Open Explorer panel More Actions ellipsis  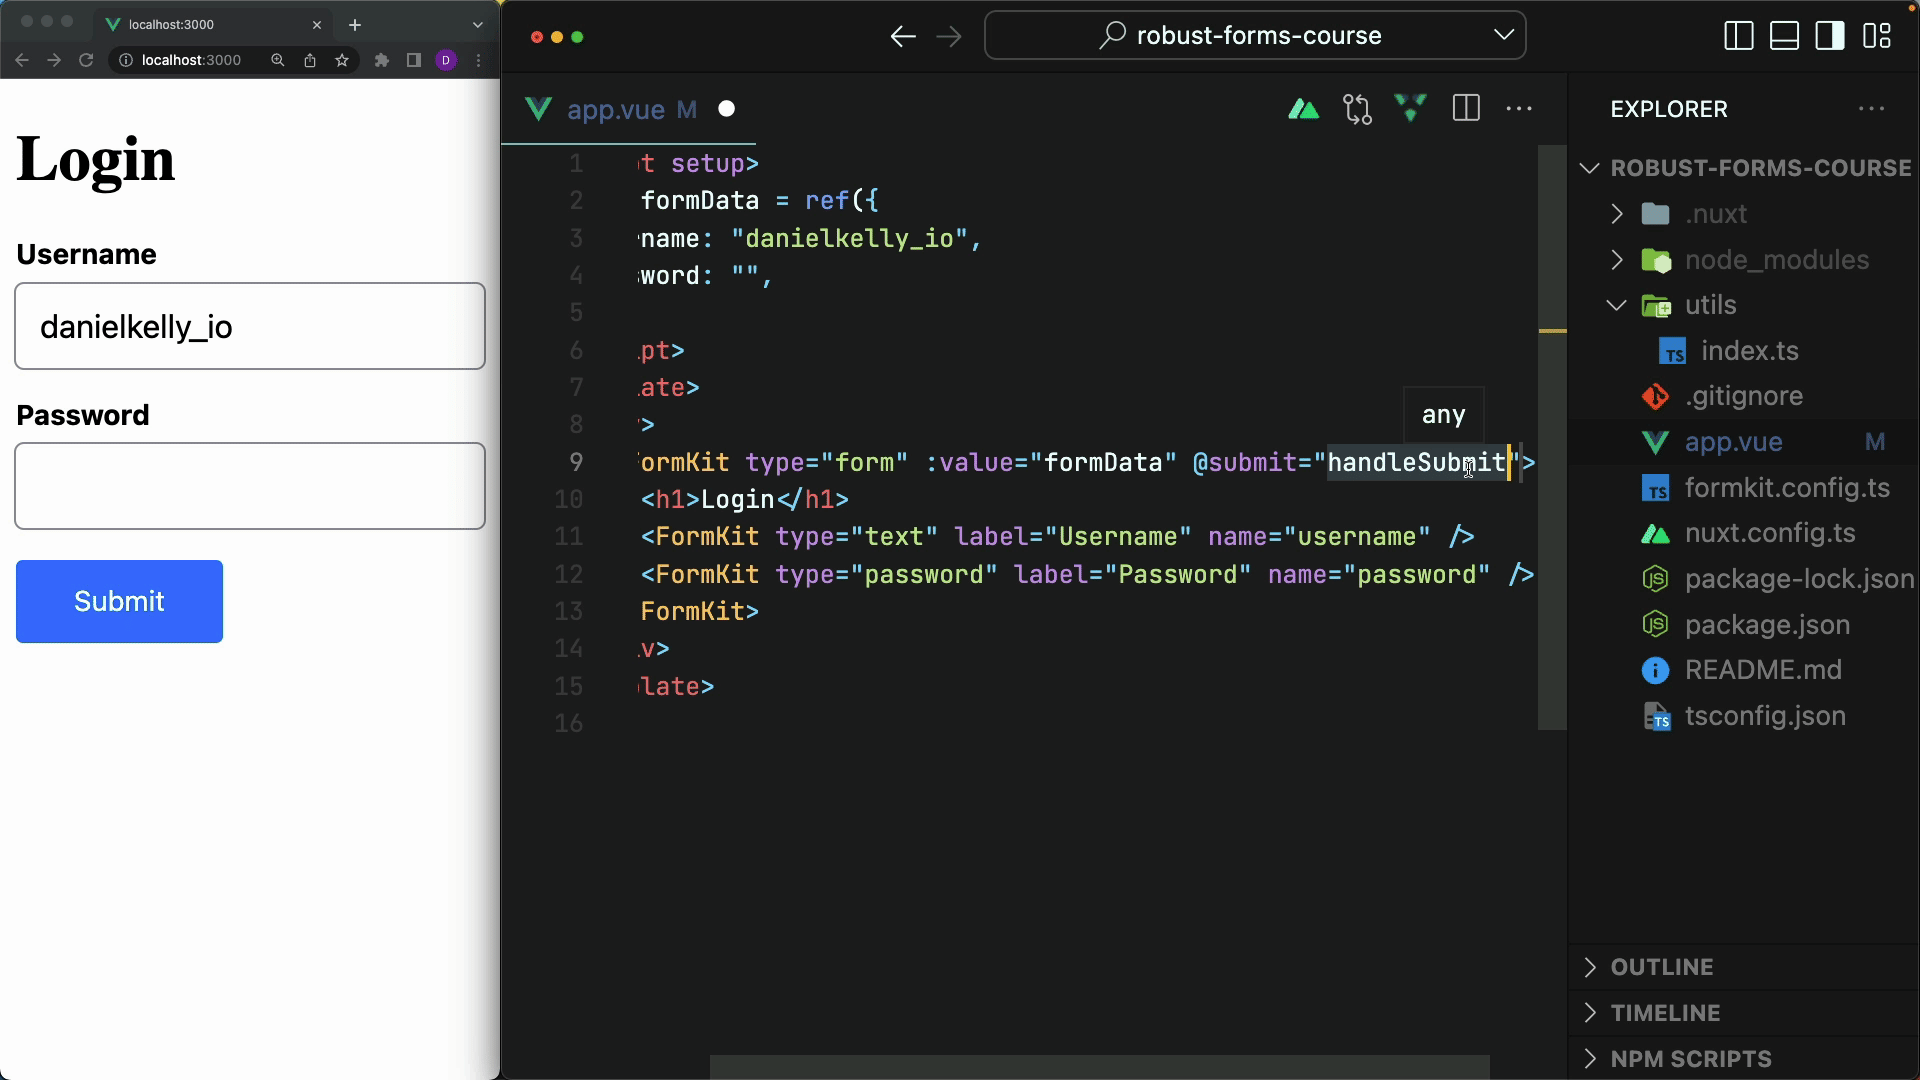(1871, 109)
